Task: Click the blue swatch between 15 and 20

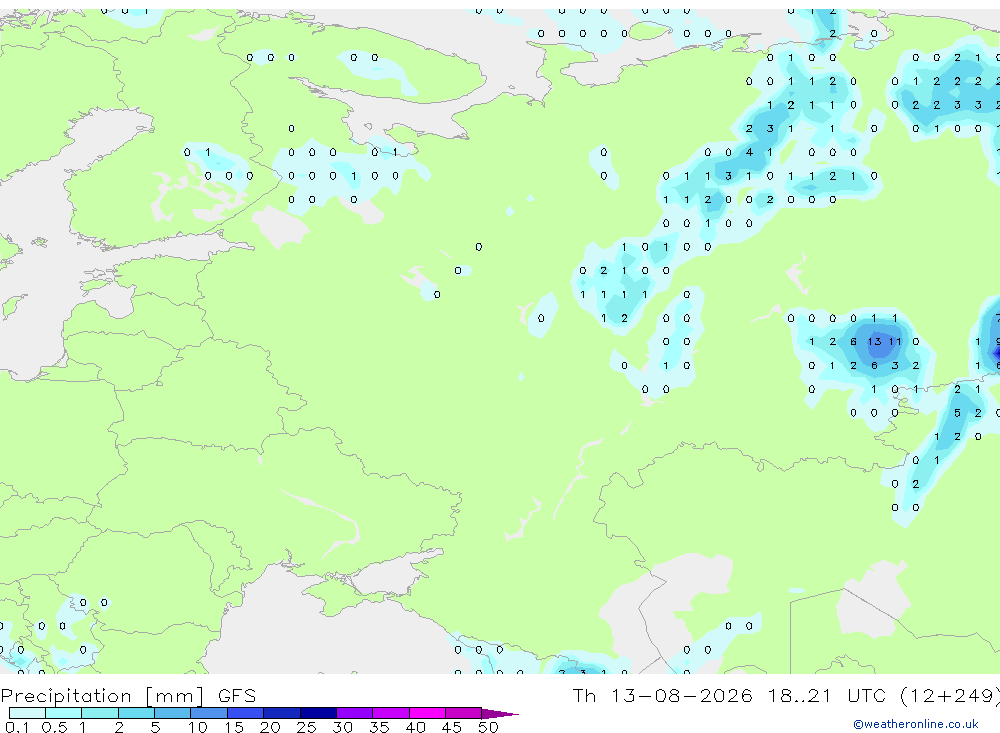Action: (x=246, y=713)
